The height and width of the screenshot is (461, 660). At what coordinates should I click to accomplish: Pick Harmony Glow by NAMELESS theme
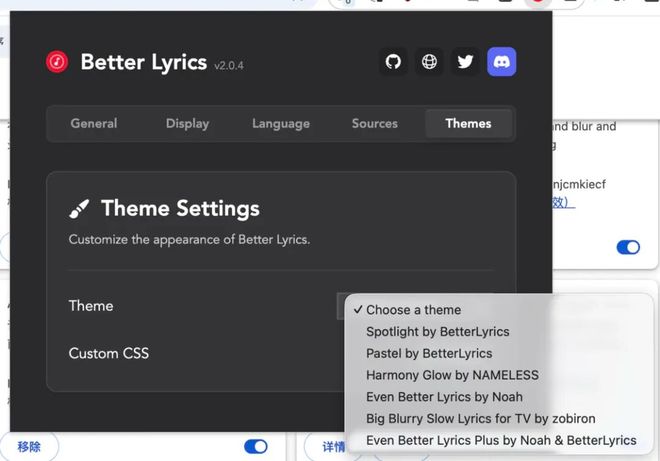452,375
